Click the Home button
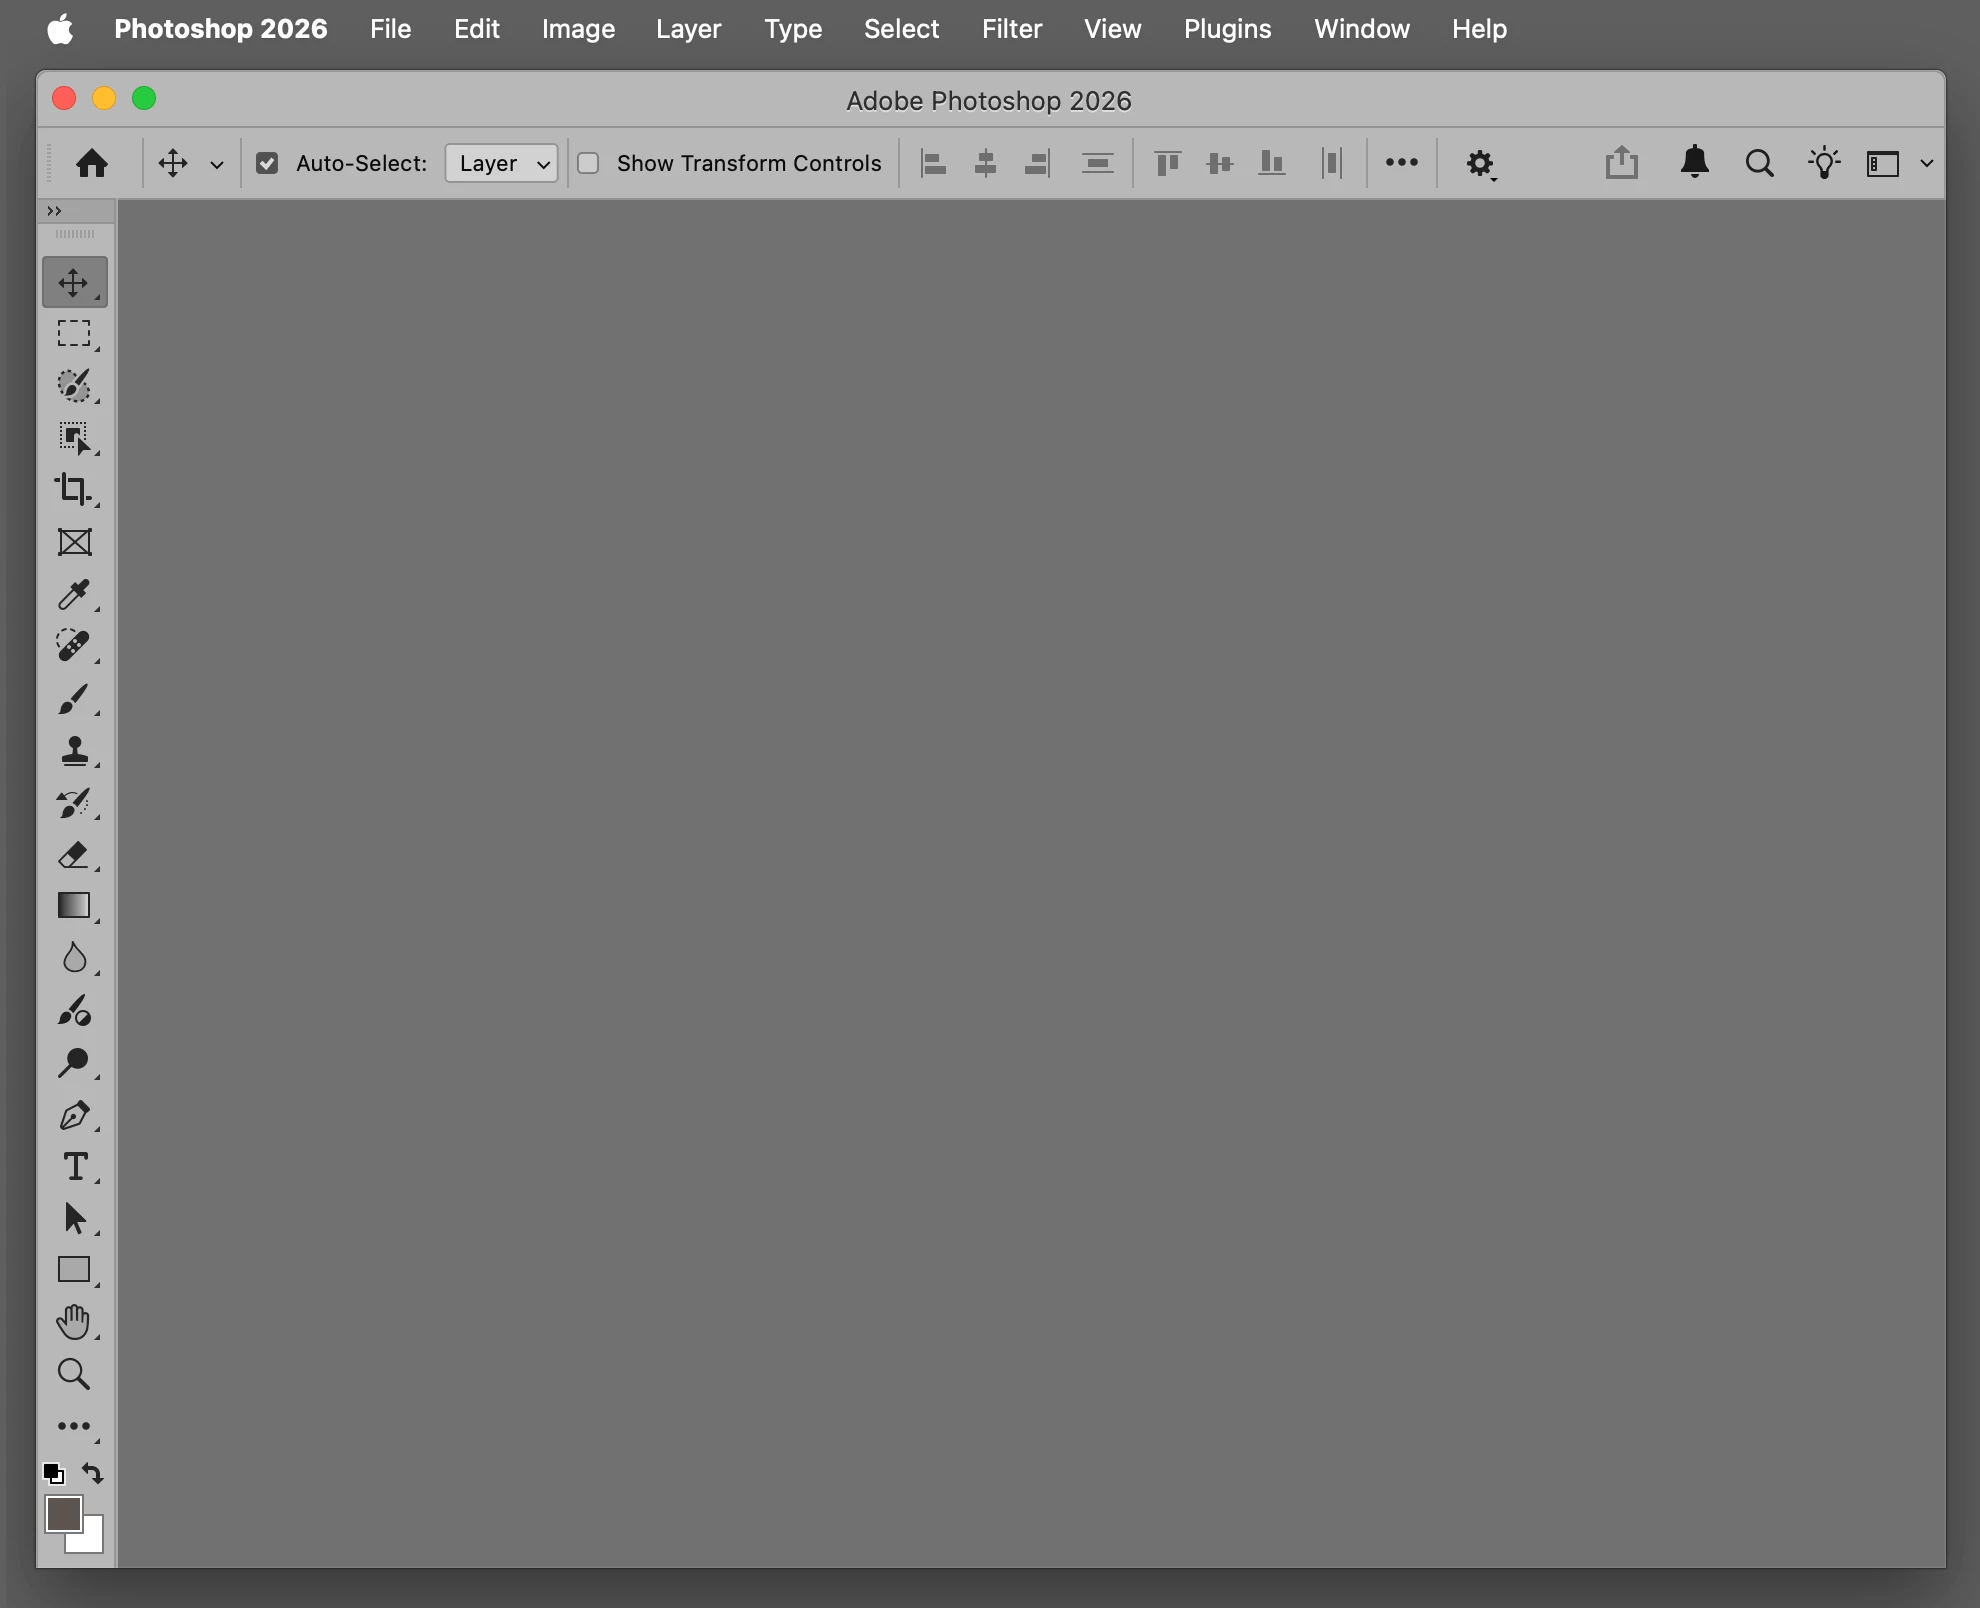The height and width of the screenshot is (1608, 1980). [92, 163]
